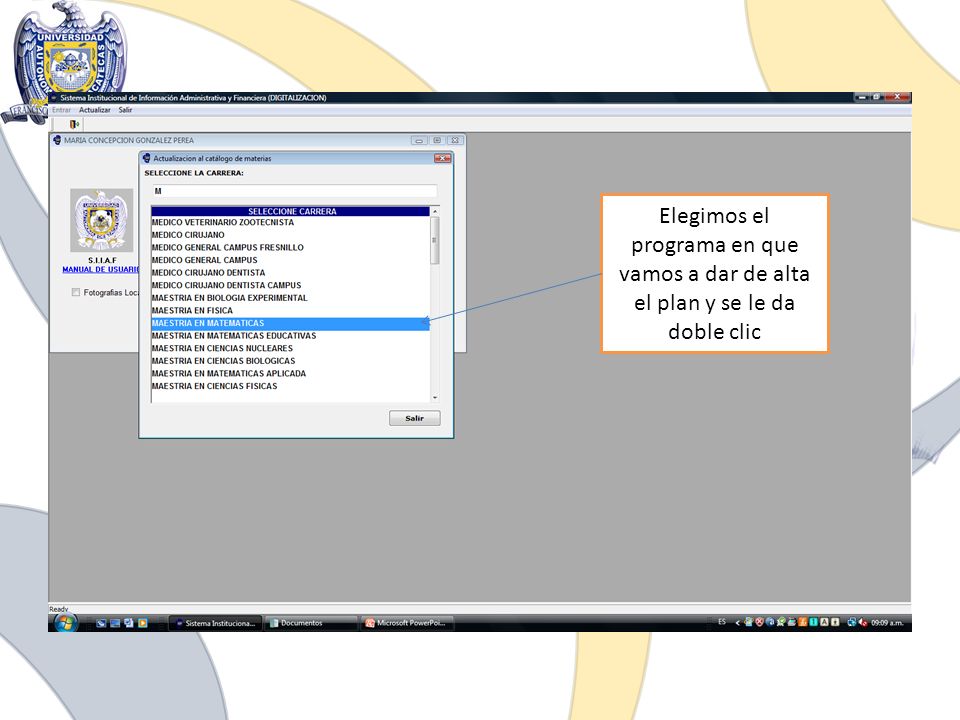Screen dimensions: 960x720
Task: Select MAESTRIA EN CIENCIAS FISICAS
Action: coord(291,386)
